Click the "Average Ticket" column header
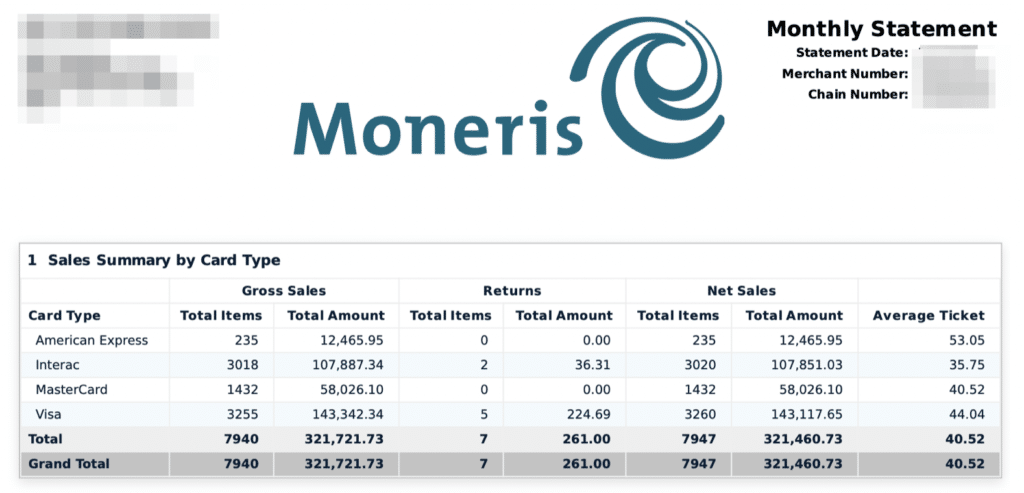 pos(929,316)
